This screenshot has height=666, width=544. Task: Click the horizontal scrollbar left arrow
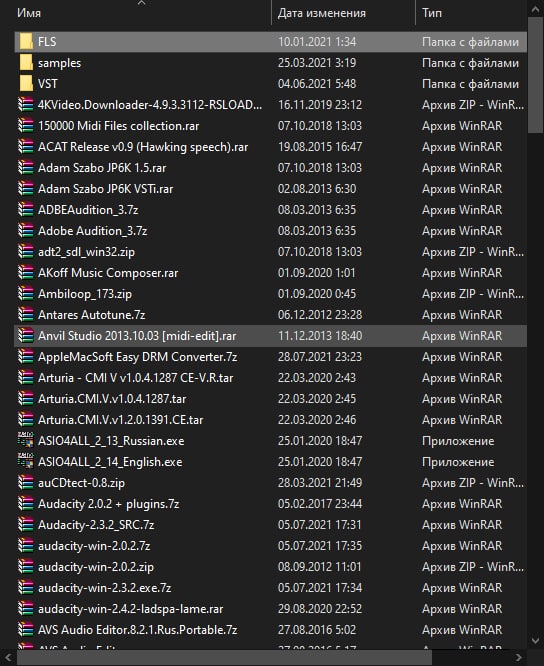pyautogui.click(x=8, y=658)
